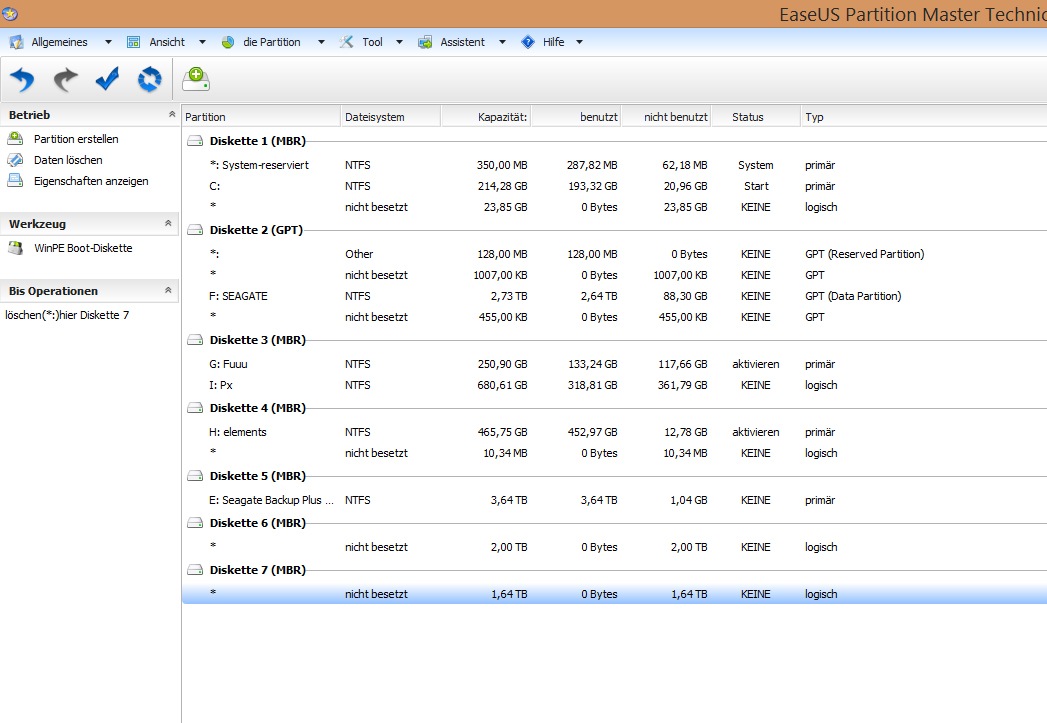Click the create partition toolbar icon
This screenshot has width=1047, height=723.
[196, 79]
